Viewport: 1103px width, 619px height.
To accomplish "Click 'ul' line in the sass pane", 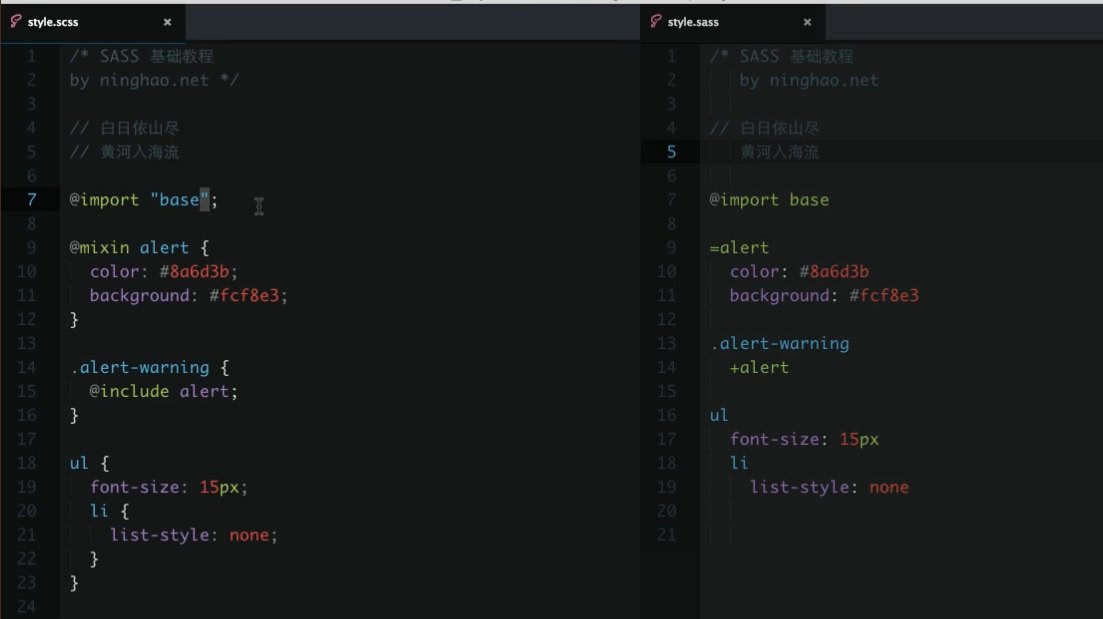I will tap(719, 415).
